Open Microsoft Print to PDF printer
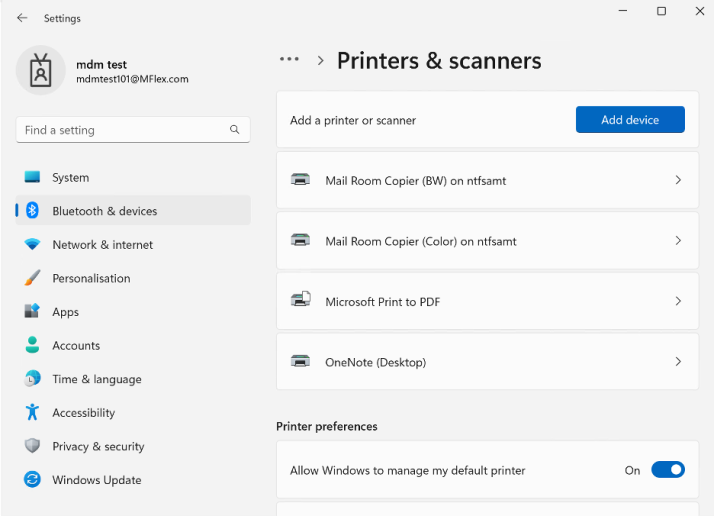The width and height of the screenshot is (714, 516). [x=487, y=301]
